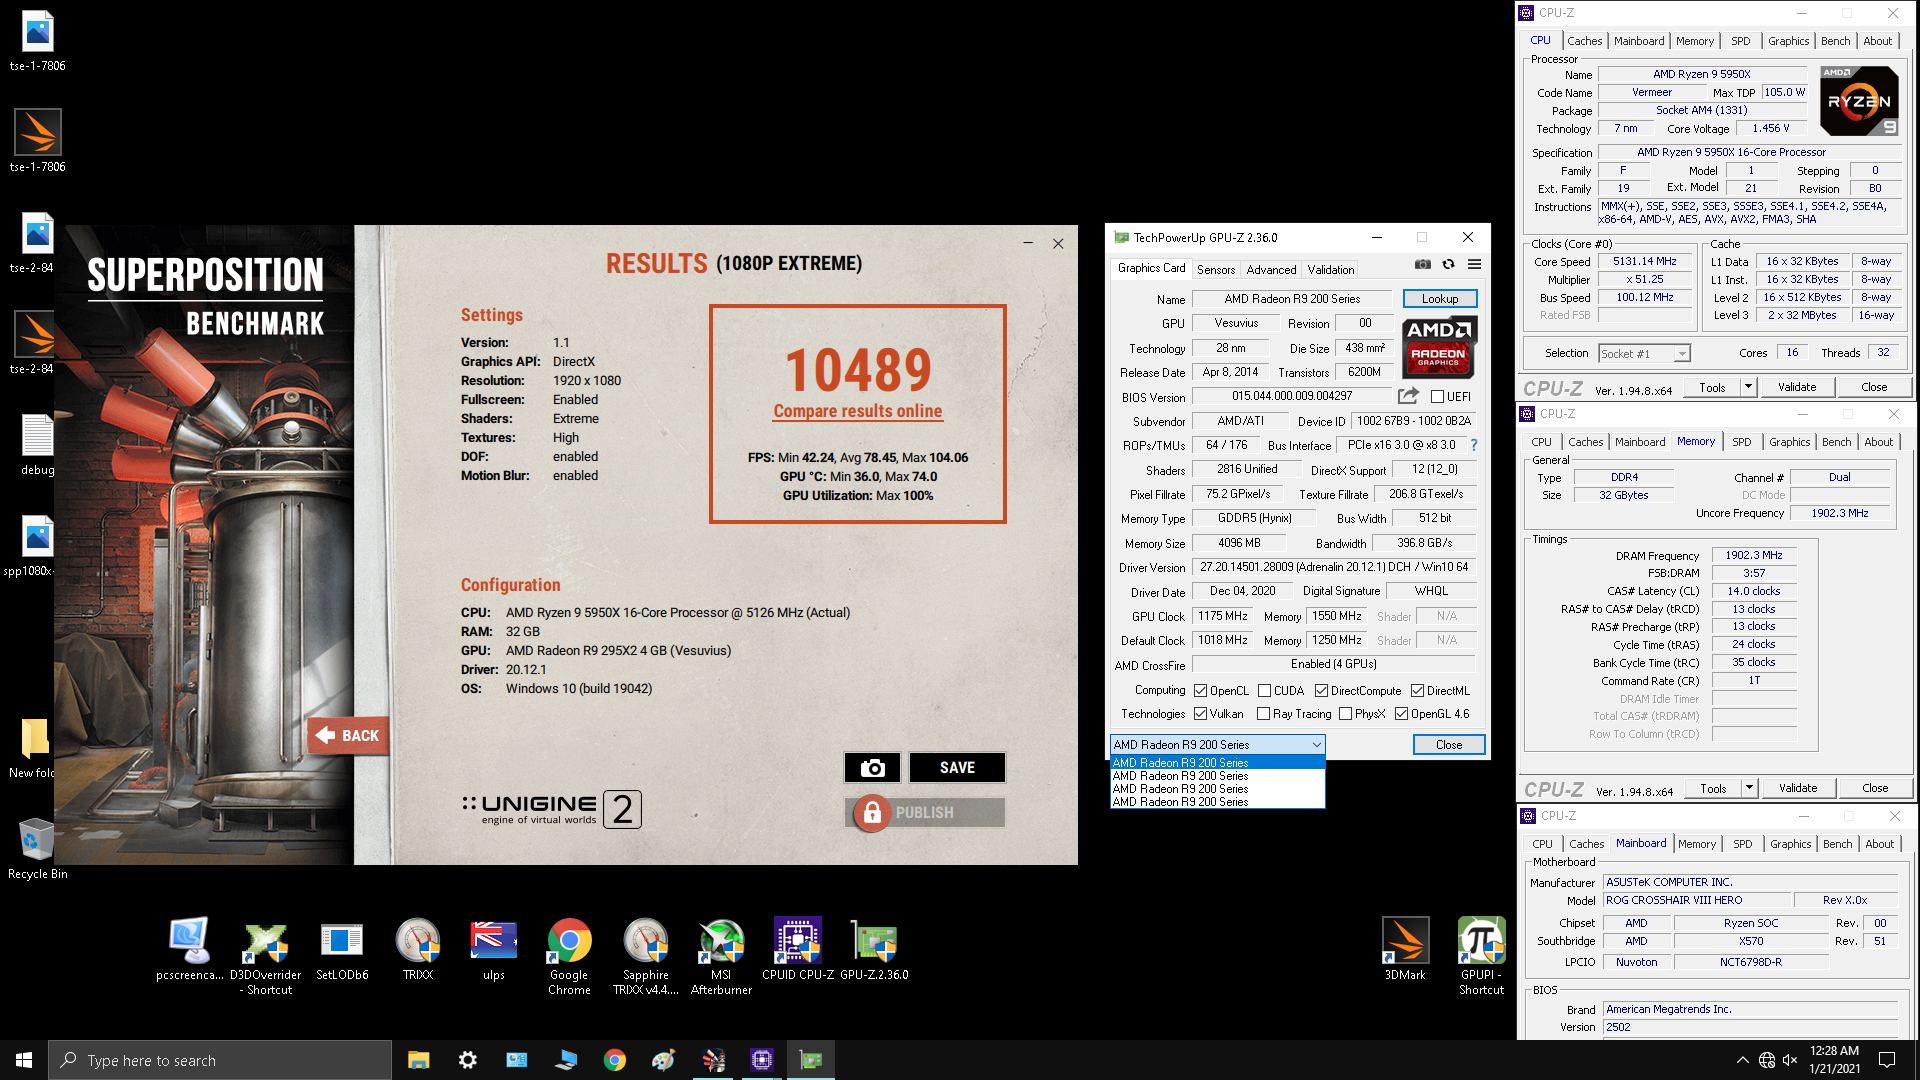Screen dimensions: 1920x1080
Task: Open the pcscreencapture desktop icon
Action: 190,950
